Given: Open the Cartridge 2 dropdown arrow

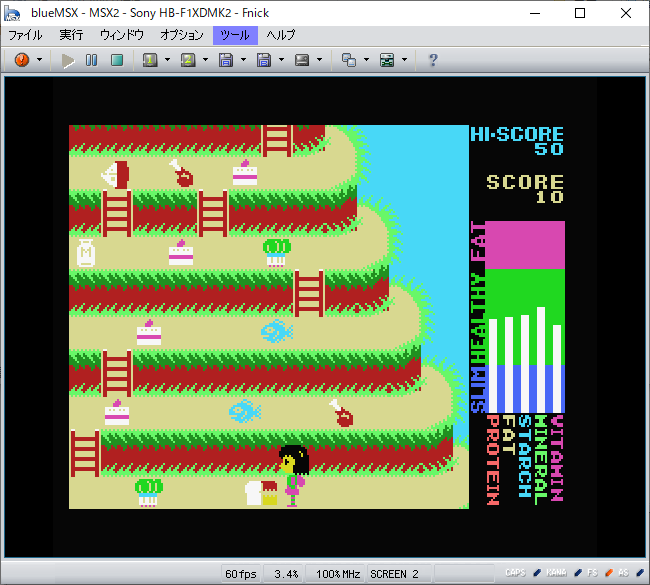Looking at the screenshot, I should 205,60.
